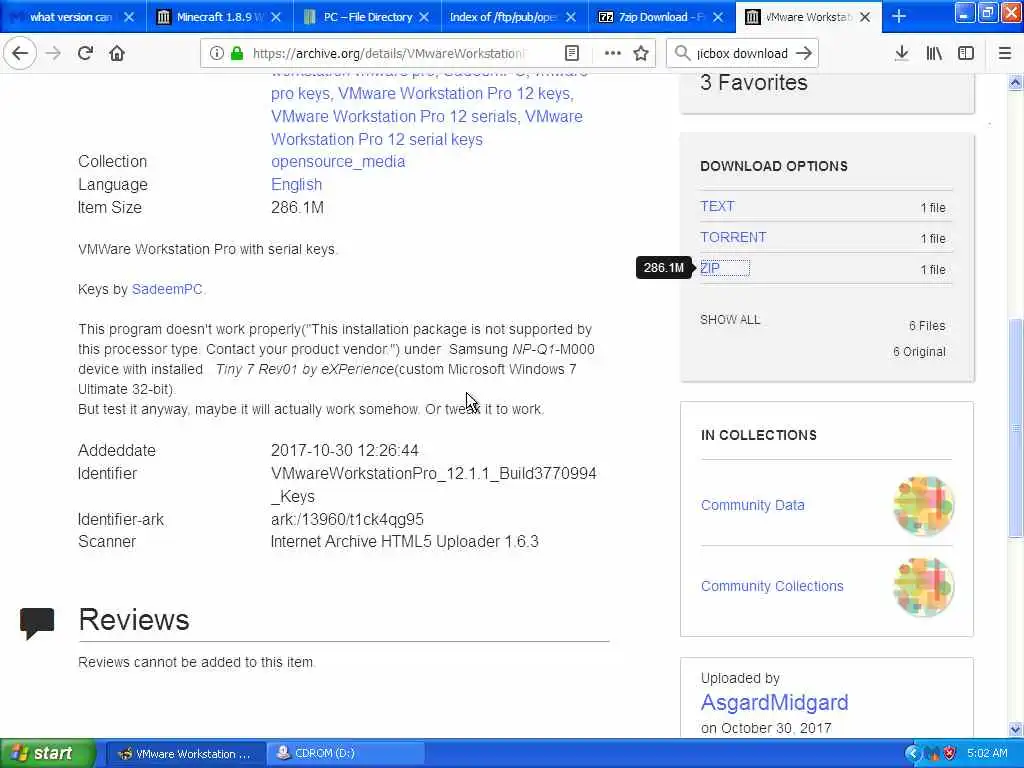This screenshot has height=768, width=1024.
Task: Submit search with the arrow button
Action: [804, 53]
